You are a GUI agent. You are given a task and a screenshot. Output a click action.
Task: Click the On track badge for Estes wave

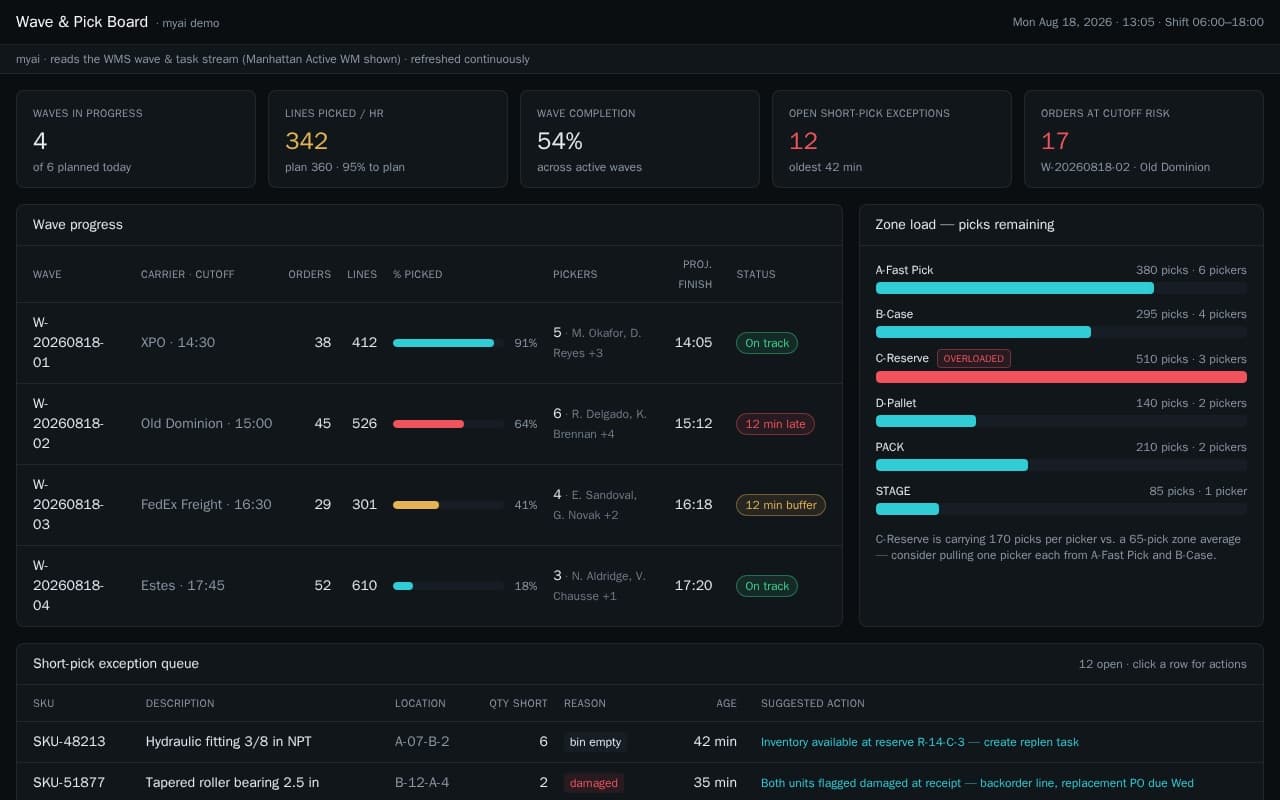point(767,586)
